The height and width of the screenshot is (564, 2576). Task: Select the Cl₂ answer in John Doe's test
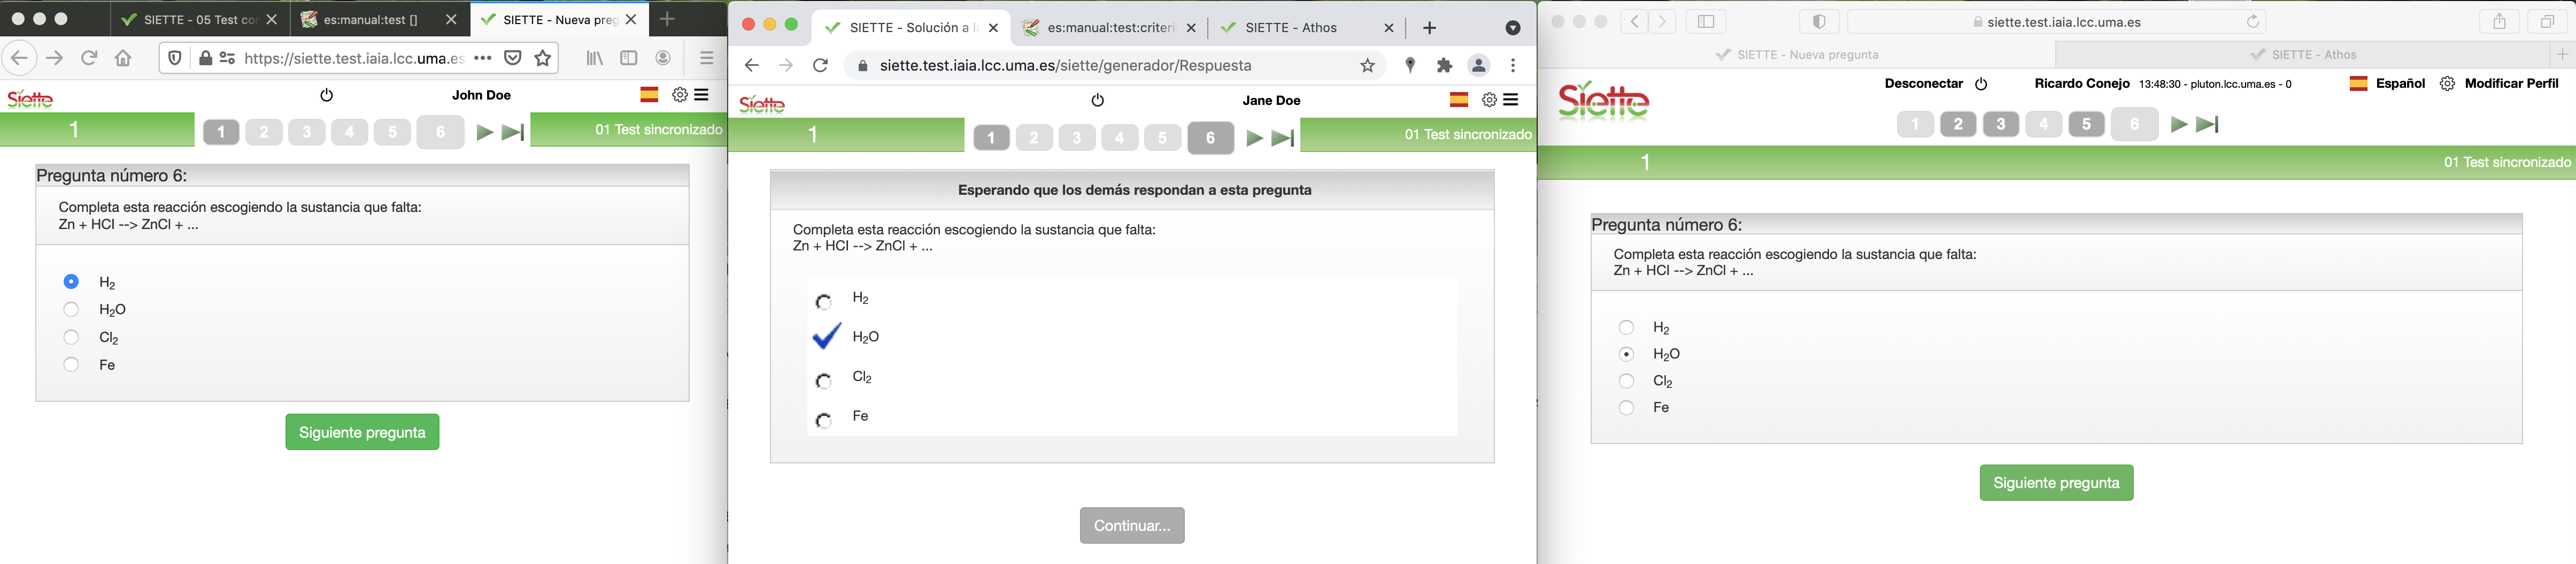click(x=71, y=337)
